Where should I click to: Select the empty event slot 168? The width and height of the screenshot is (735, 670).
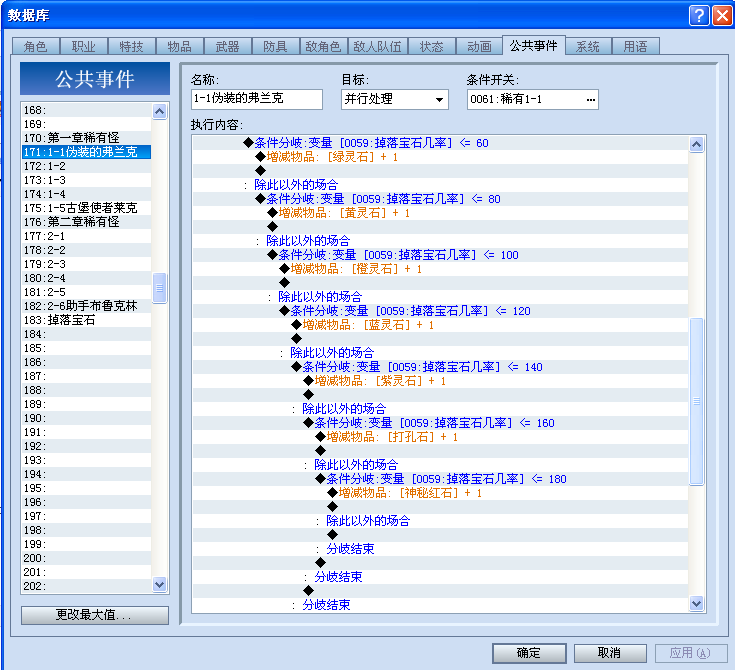tap(87, 110)
